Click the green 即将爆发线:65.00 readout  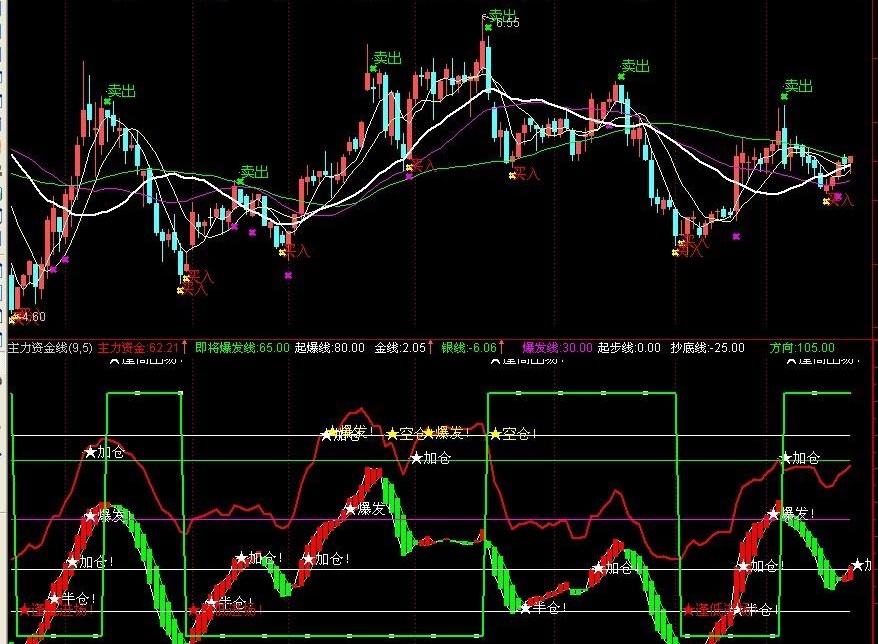point(242,348)
